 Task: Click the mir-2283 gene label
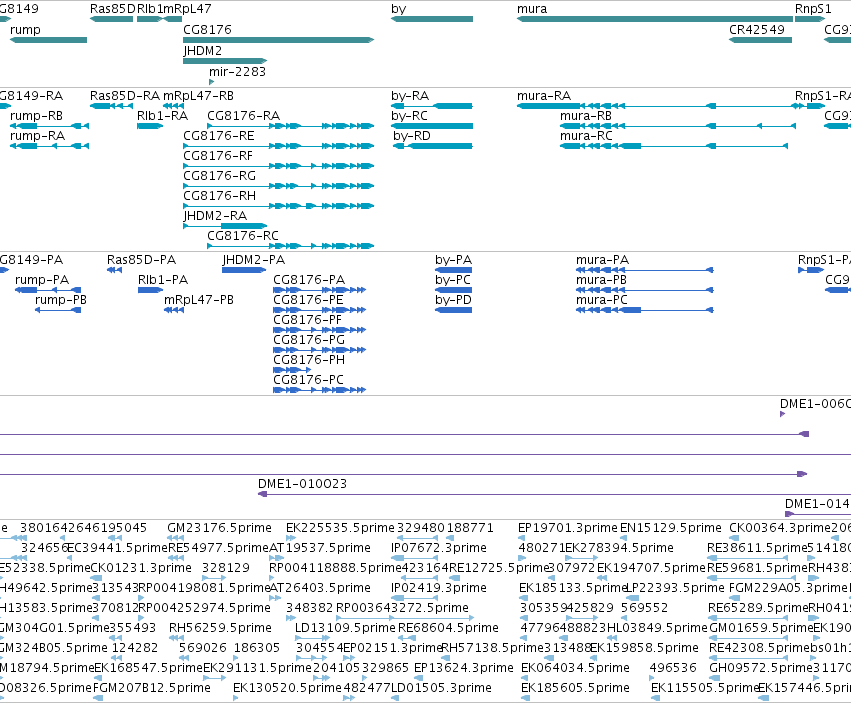pos(237,72)
